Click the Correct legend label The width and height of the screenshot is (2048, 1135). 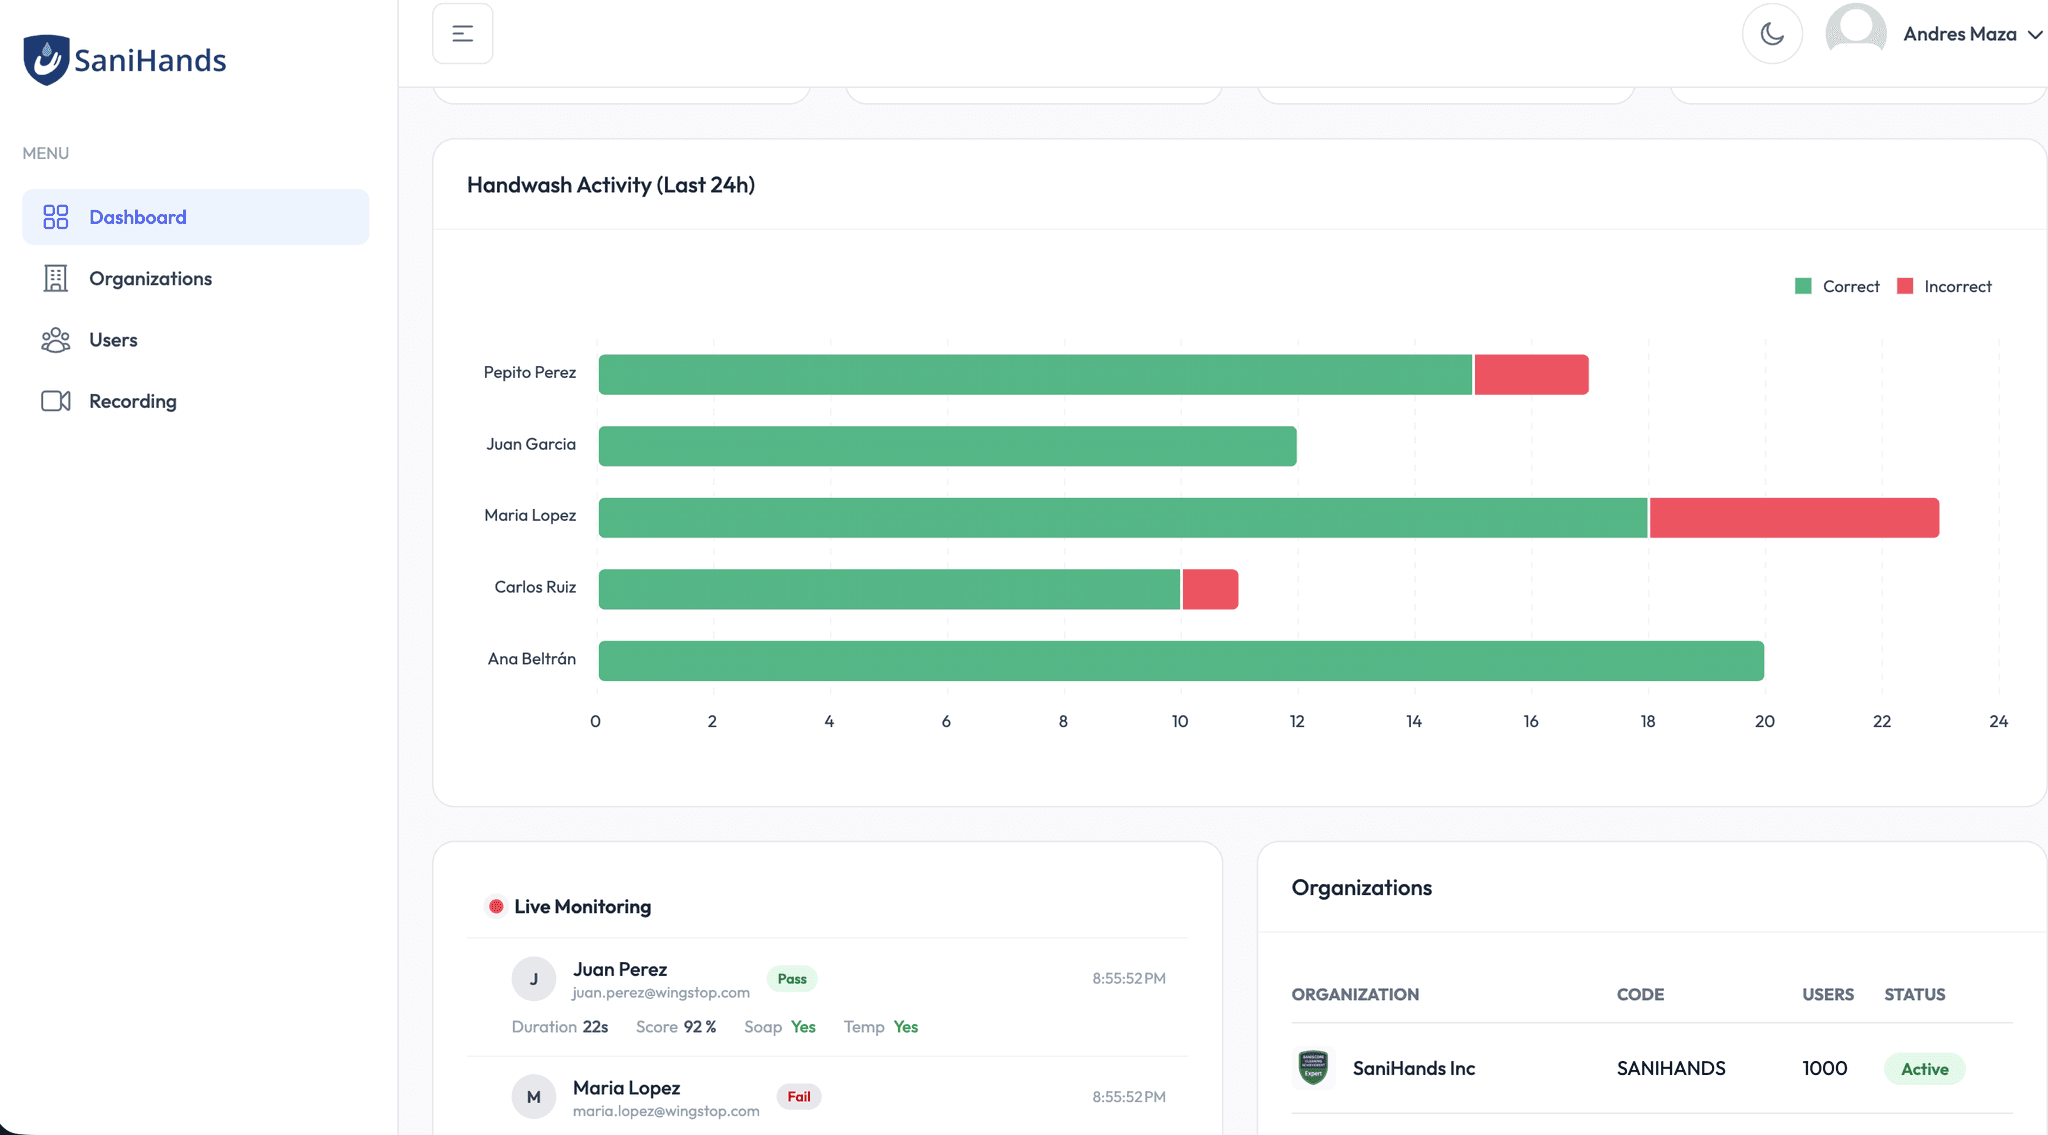pyautogui.click(x=1851, y=286)
